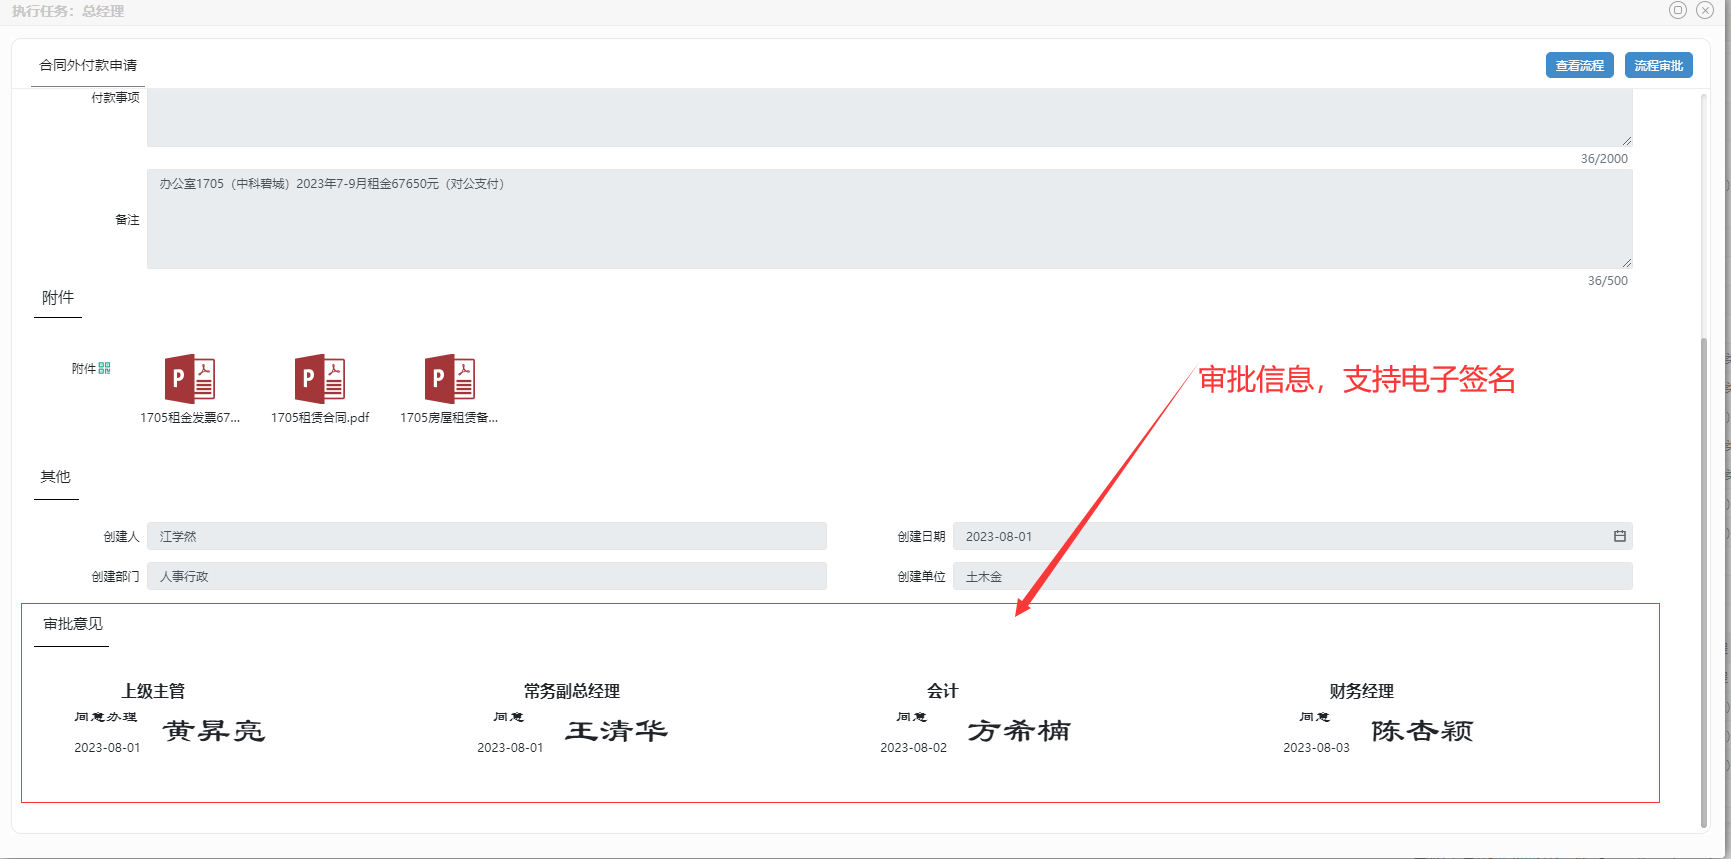
Task: Select the 合同外付款申请 tab
Action: (88, 65)
